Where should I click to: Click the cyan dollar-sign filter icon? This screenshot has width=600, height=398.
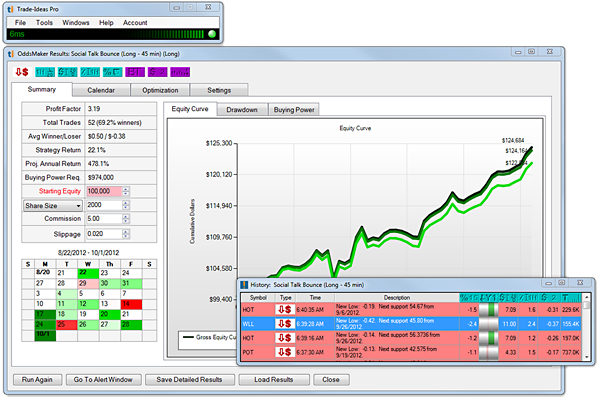tap(67, 72)
